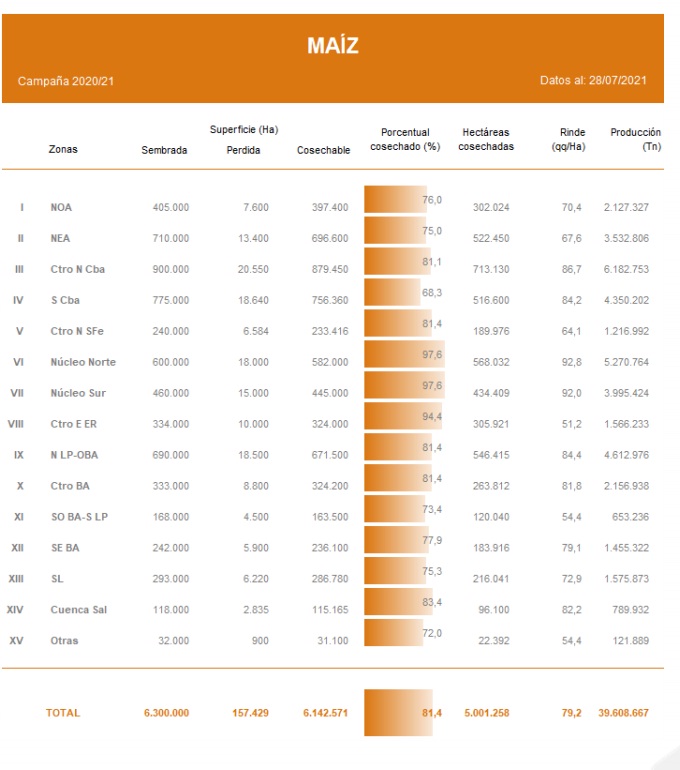The height and width of the screenshot is (770, 680).
Task: Select the Sembrada column header
Action: pyautogui.click(x=164, y=150)
